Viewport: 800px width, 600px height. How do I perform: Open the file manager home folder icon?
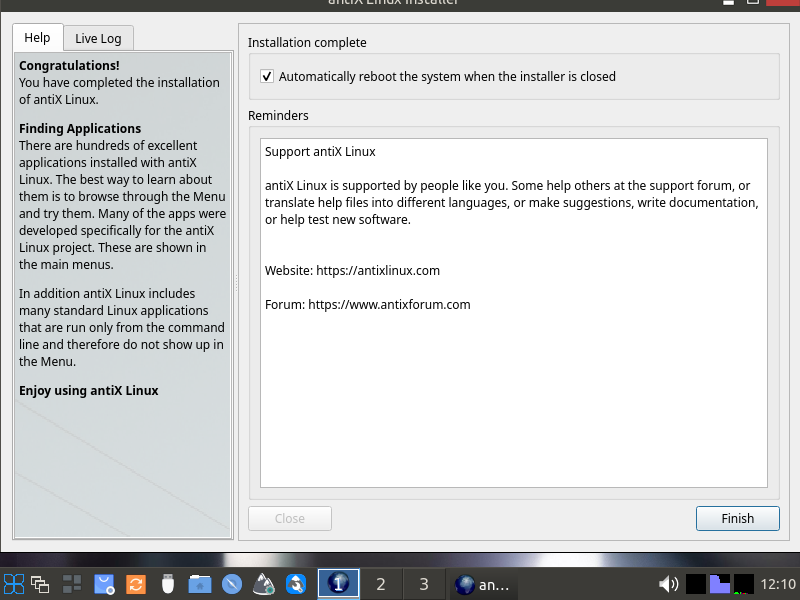point(200,584)
